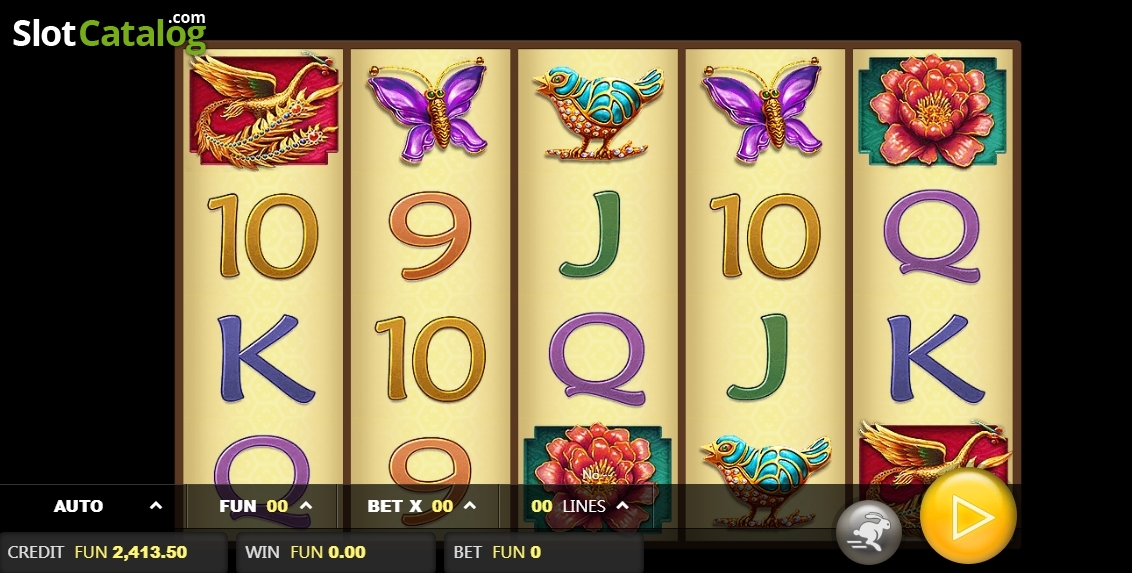Expand the BET X multiplier menu
Viewport: 1132px width, 573px height.
tap(421, 506)
